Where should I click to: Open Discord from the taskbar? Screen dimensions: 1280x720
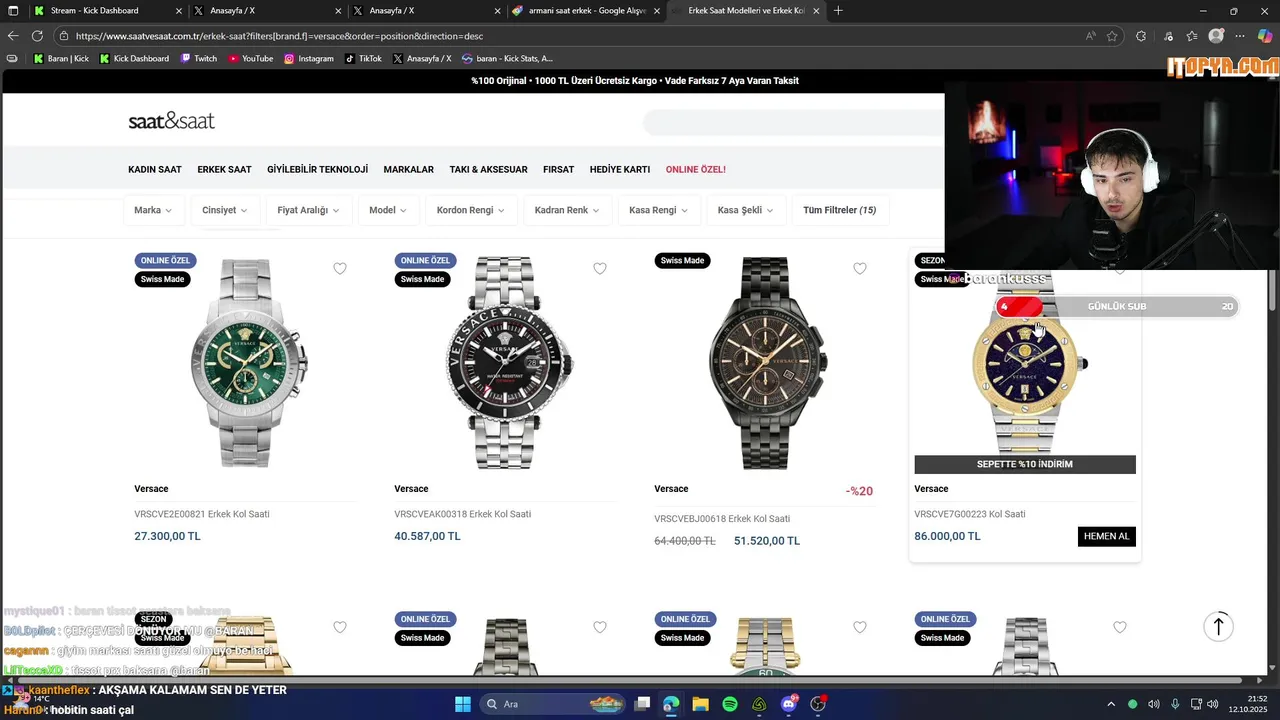(789, 704)
